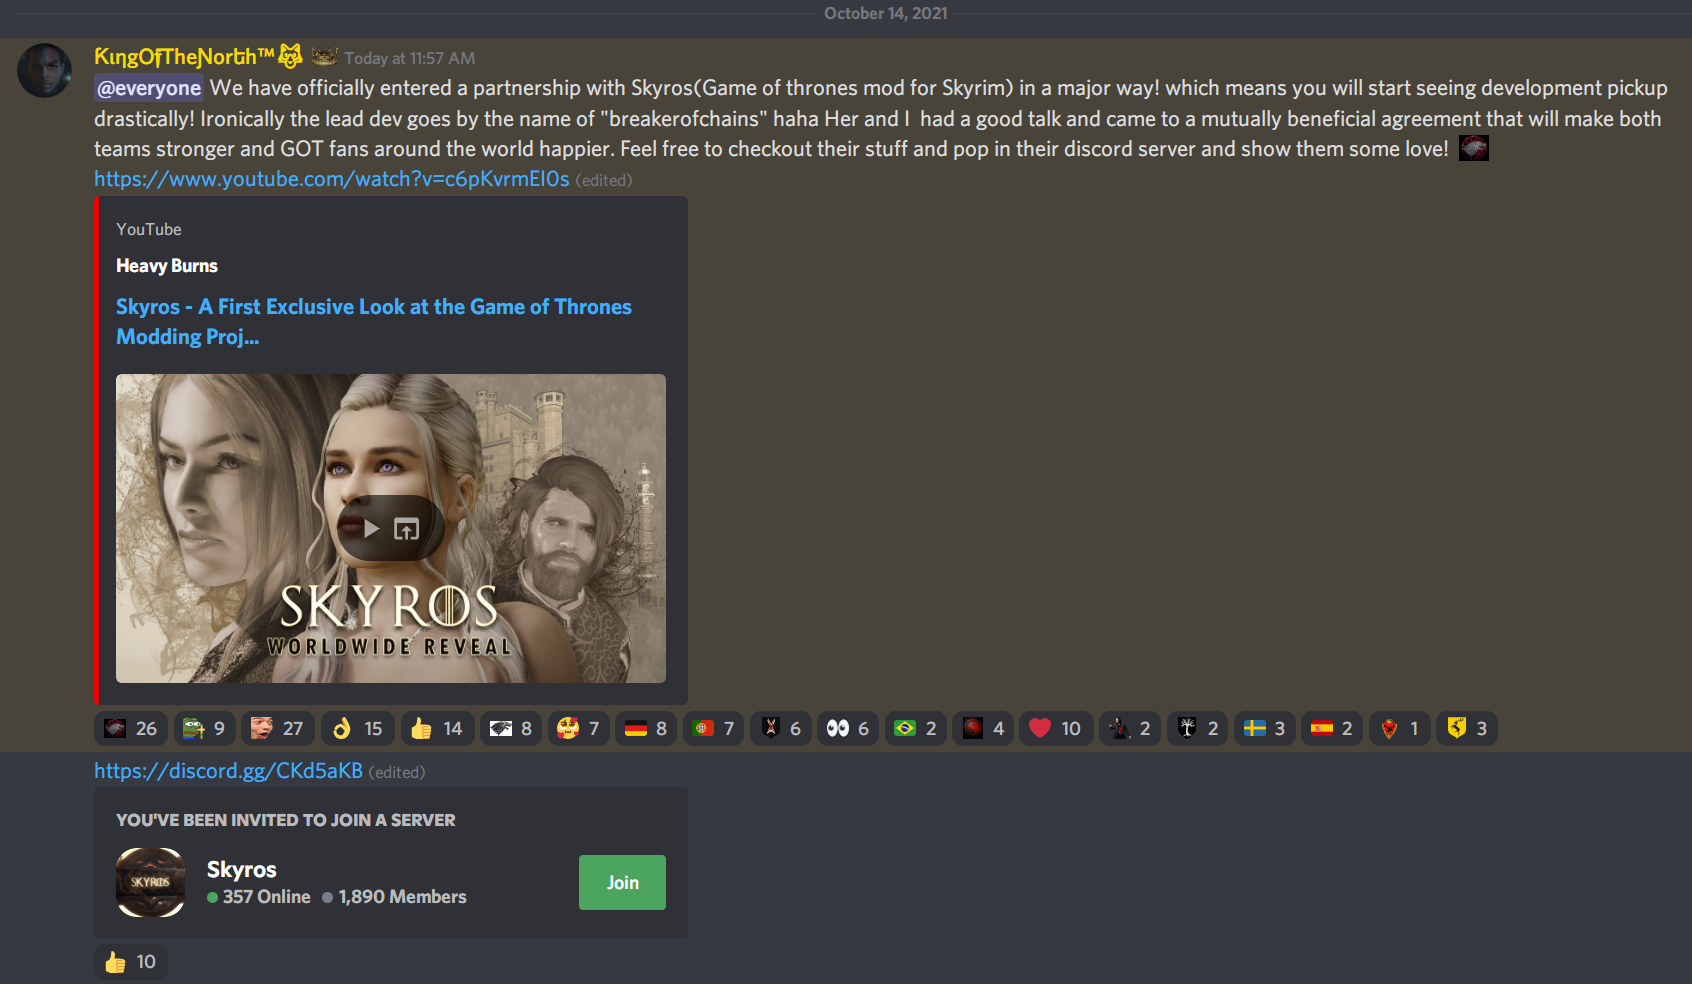Toggle the thumbs up reaction with 14
Viewport: 1692px width, 984px height.
coord(437,728)
